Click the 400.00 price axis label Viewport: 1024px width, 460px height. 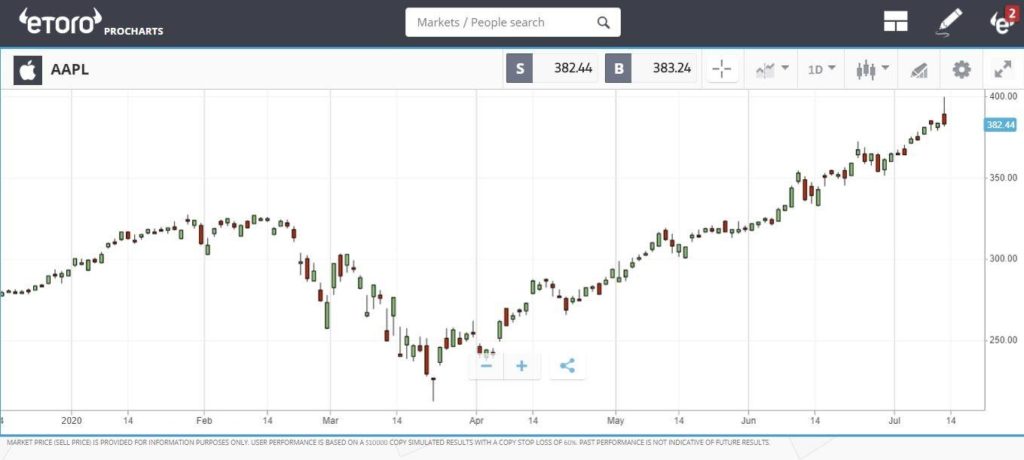(1002, 96)
